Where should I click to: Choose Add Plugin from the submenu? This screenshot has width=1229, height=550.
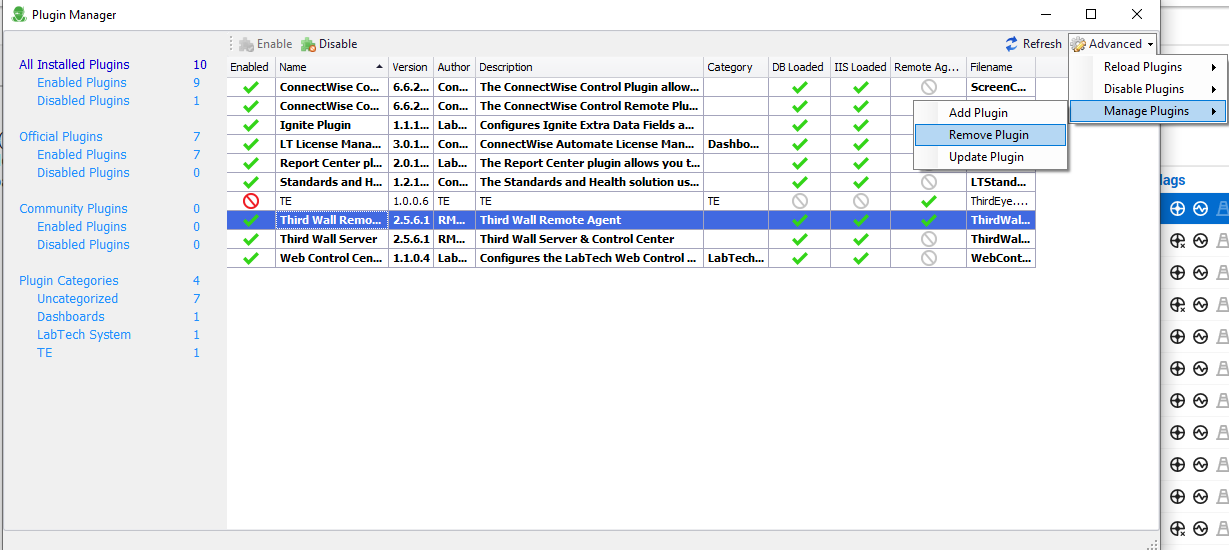pyautogui.click(x=990, y=113)
